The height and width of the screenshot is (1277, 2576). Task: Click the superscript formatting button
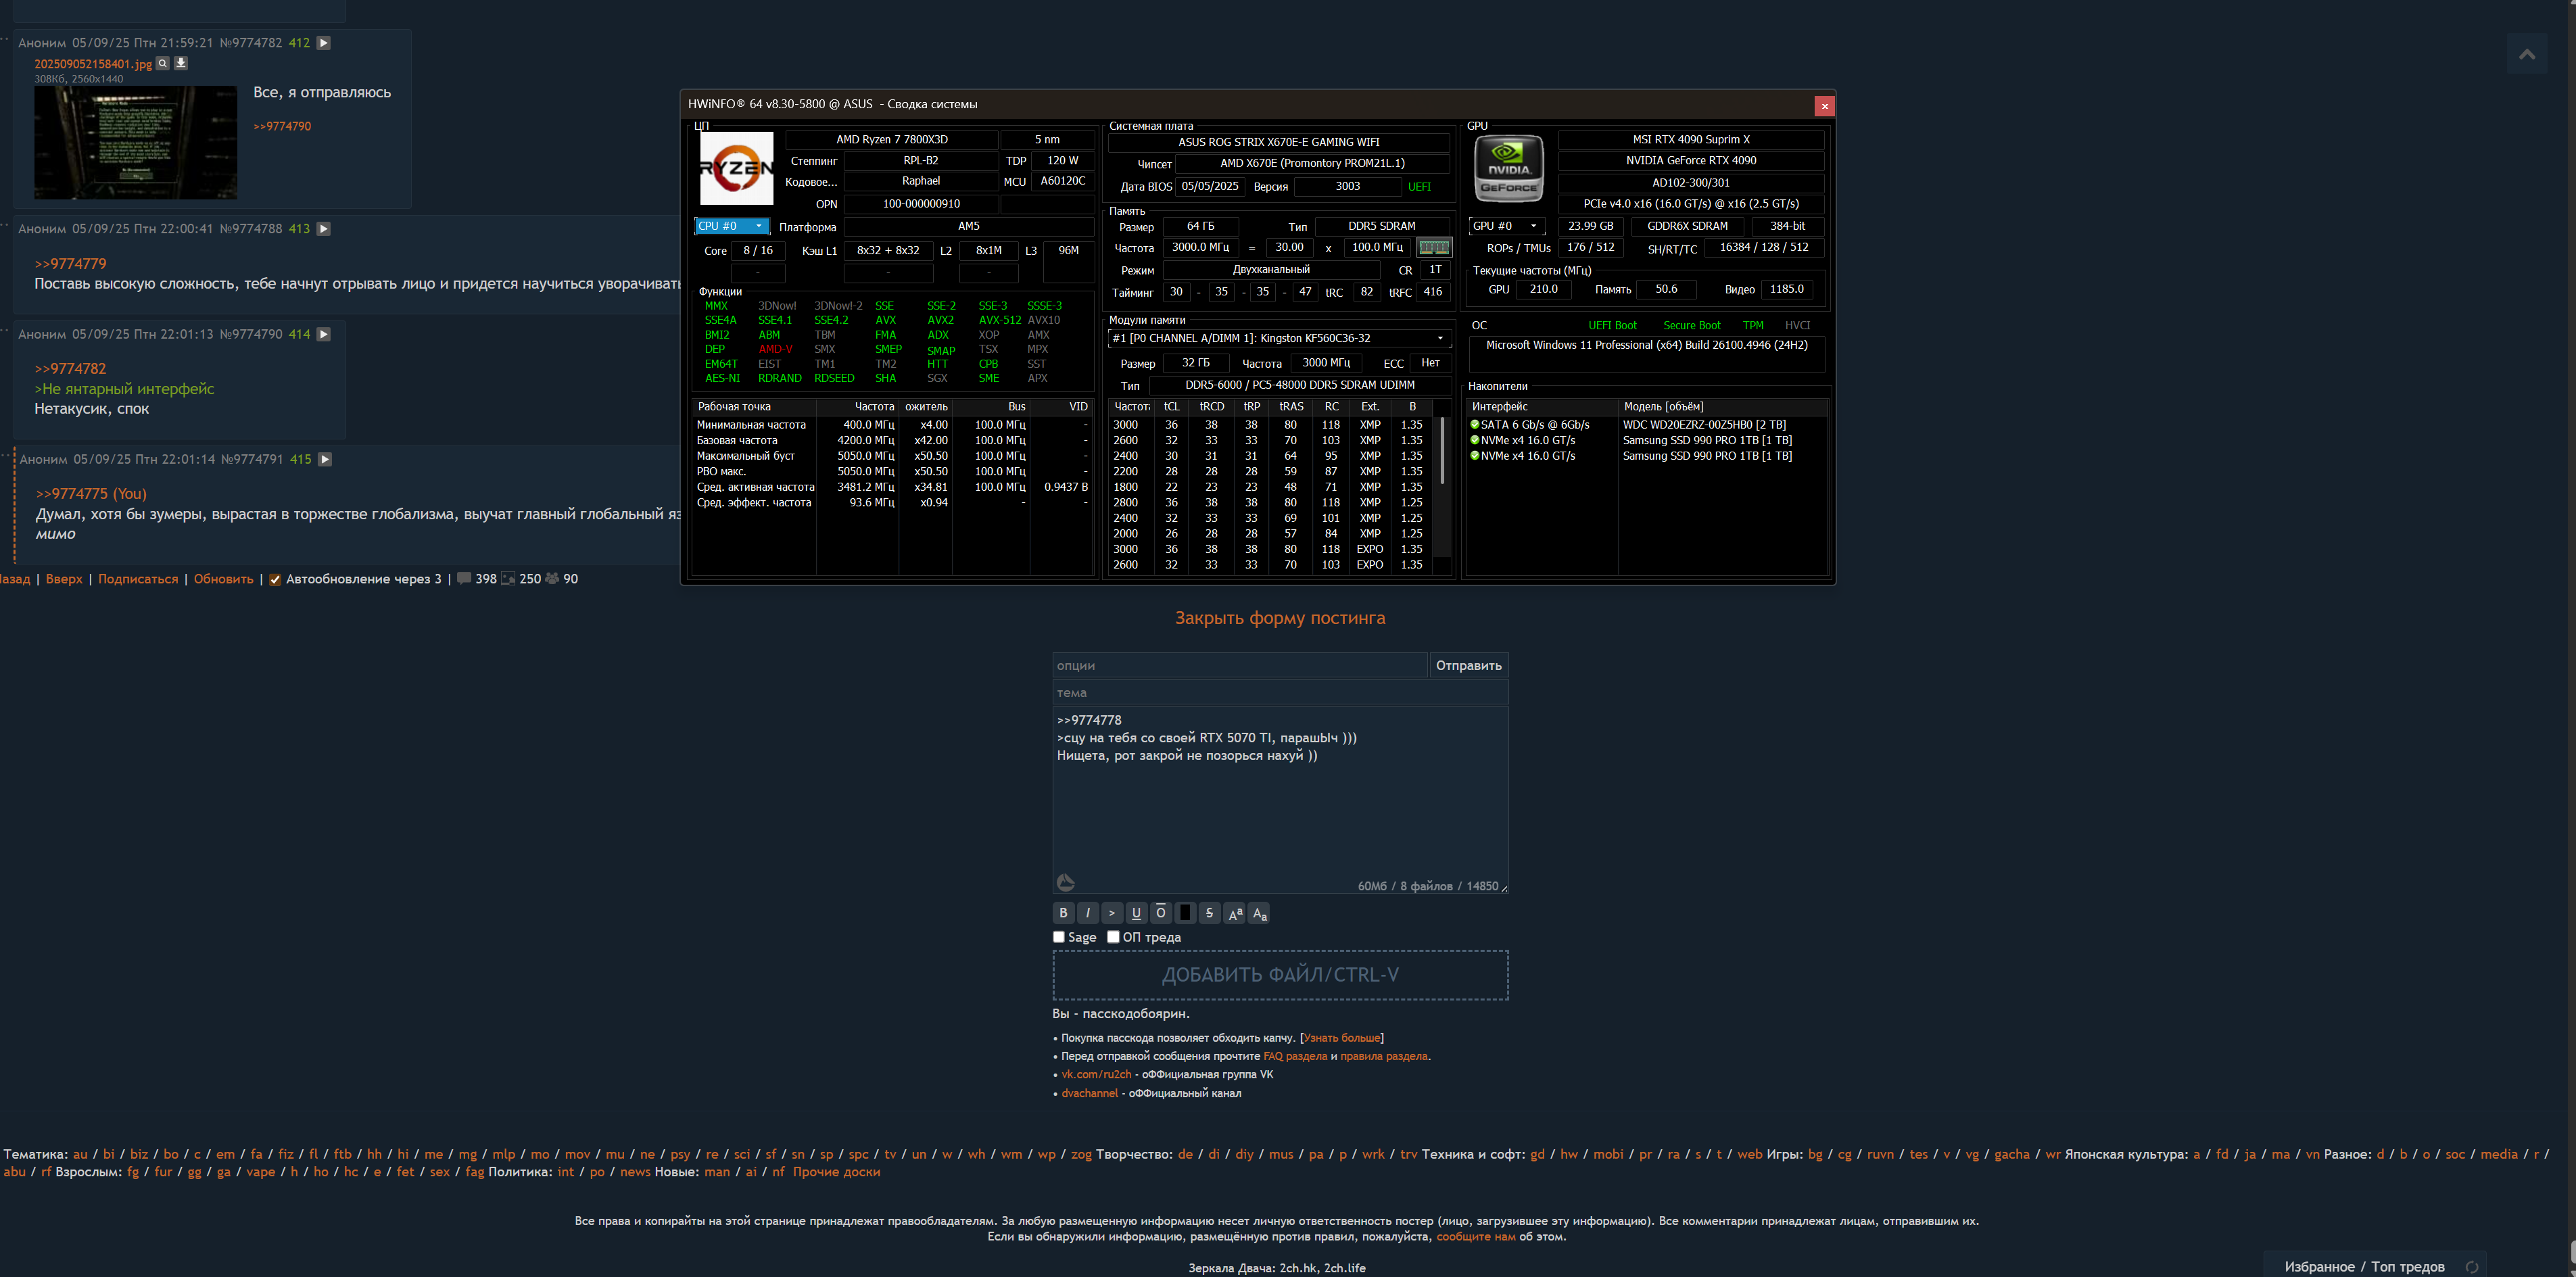coord(1234,913)
